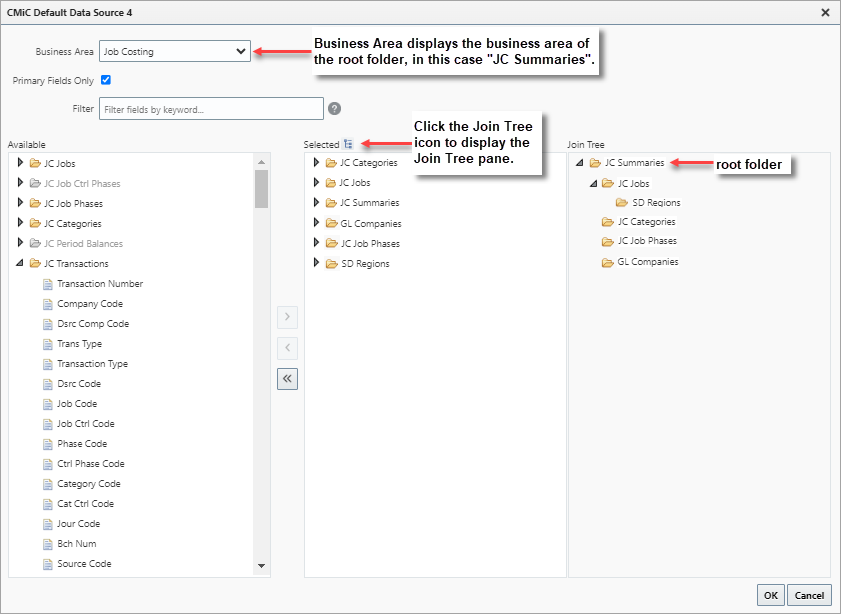Click JC Period Balances folder icon
The width and height of the screenshot is (841, 614).
click(35, 243)
